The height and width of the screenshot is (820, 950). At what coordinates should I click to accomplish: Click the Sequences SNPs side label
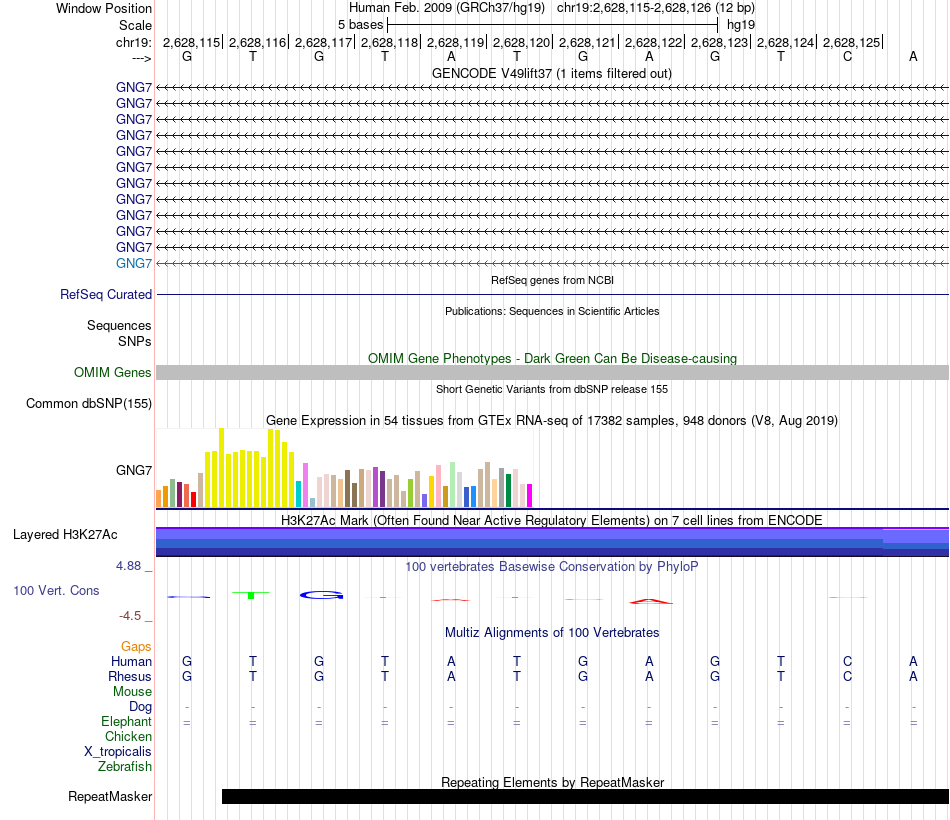119,333
